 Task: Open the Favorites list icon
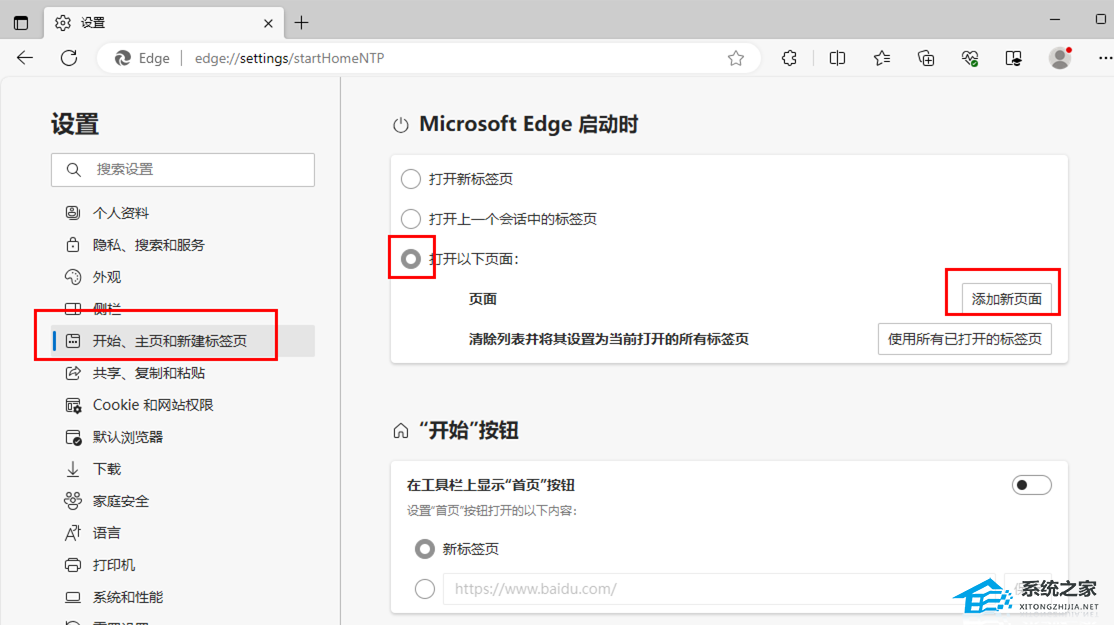(x=881, y=58)
